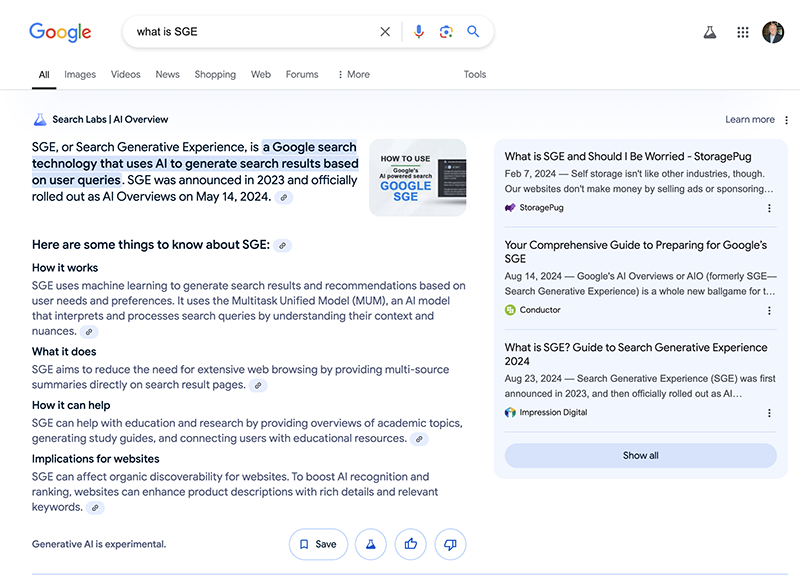Click link icon after 'nuances.'
Screen dimensions: 800x578
[89, 332]
